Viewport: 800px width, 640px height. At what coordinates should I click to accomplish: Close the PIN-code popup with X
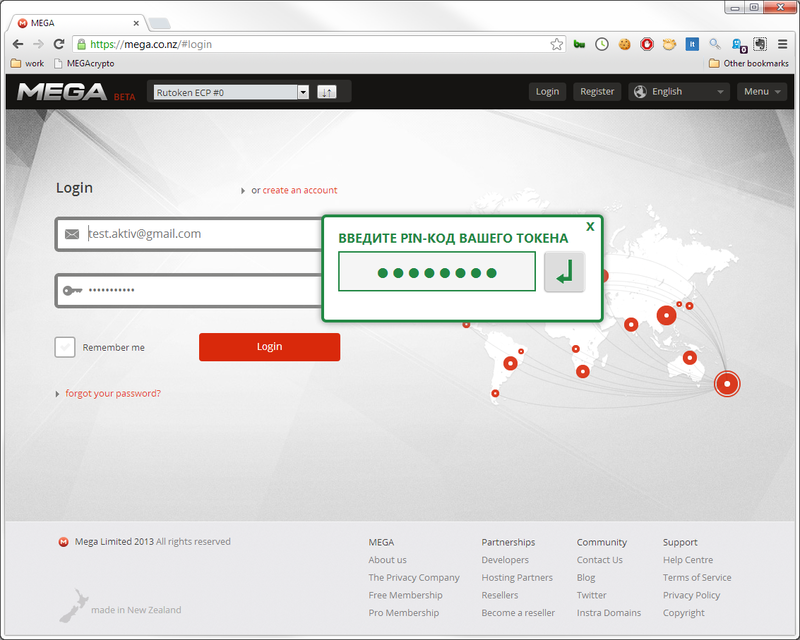pos(590,227)
